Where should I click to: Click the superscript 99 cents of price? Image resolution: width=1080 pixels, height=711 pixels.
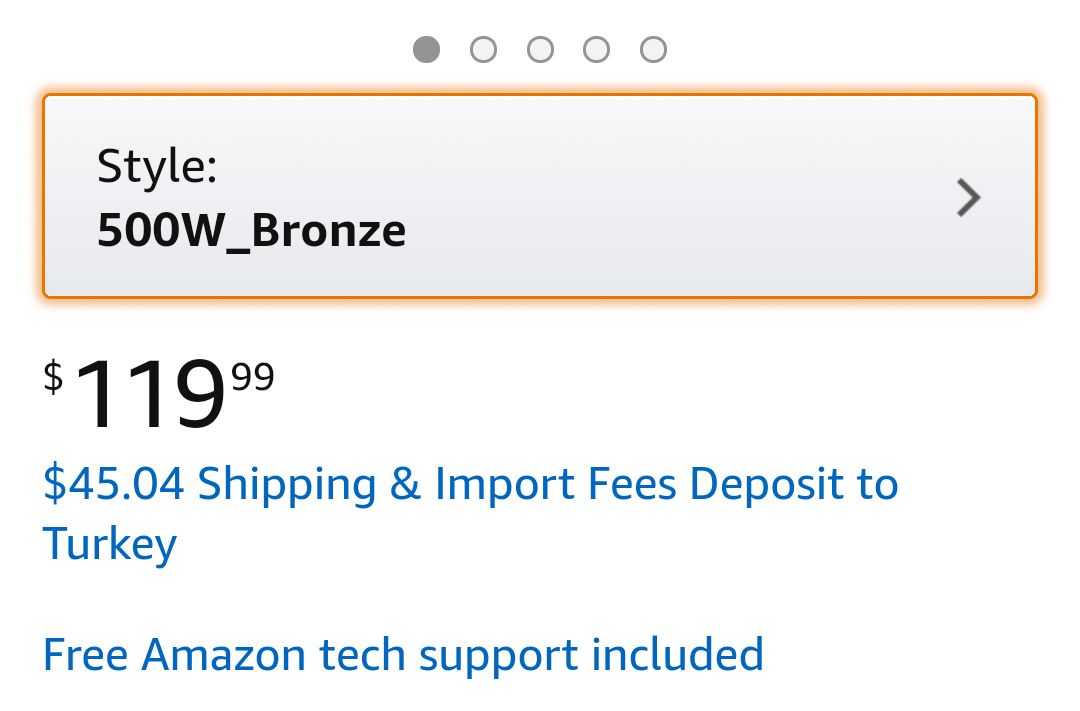[253, 378]
